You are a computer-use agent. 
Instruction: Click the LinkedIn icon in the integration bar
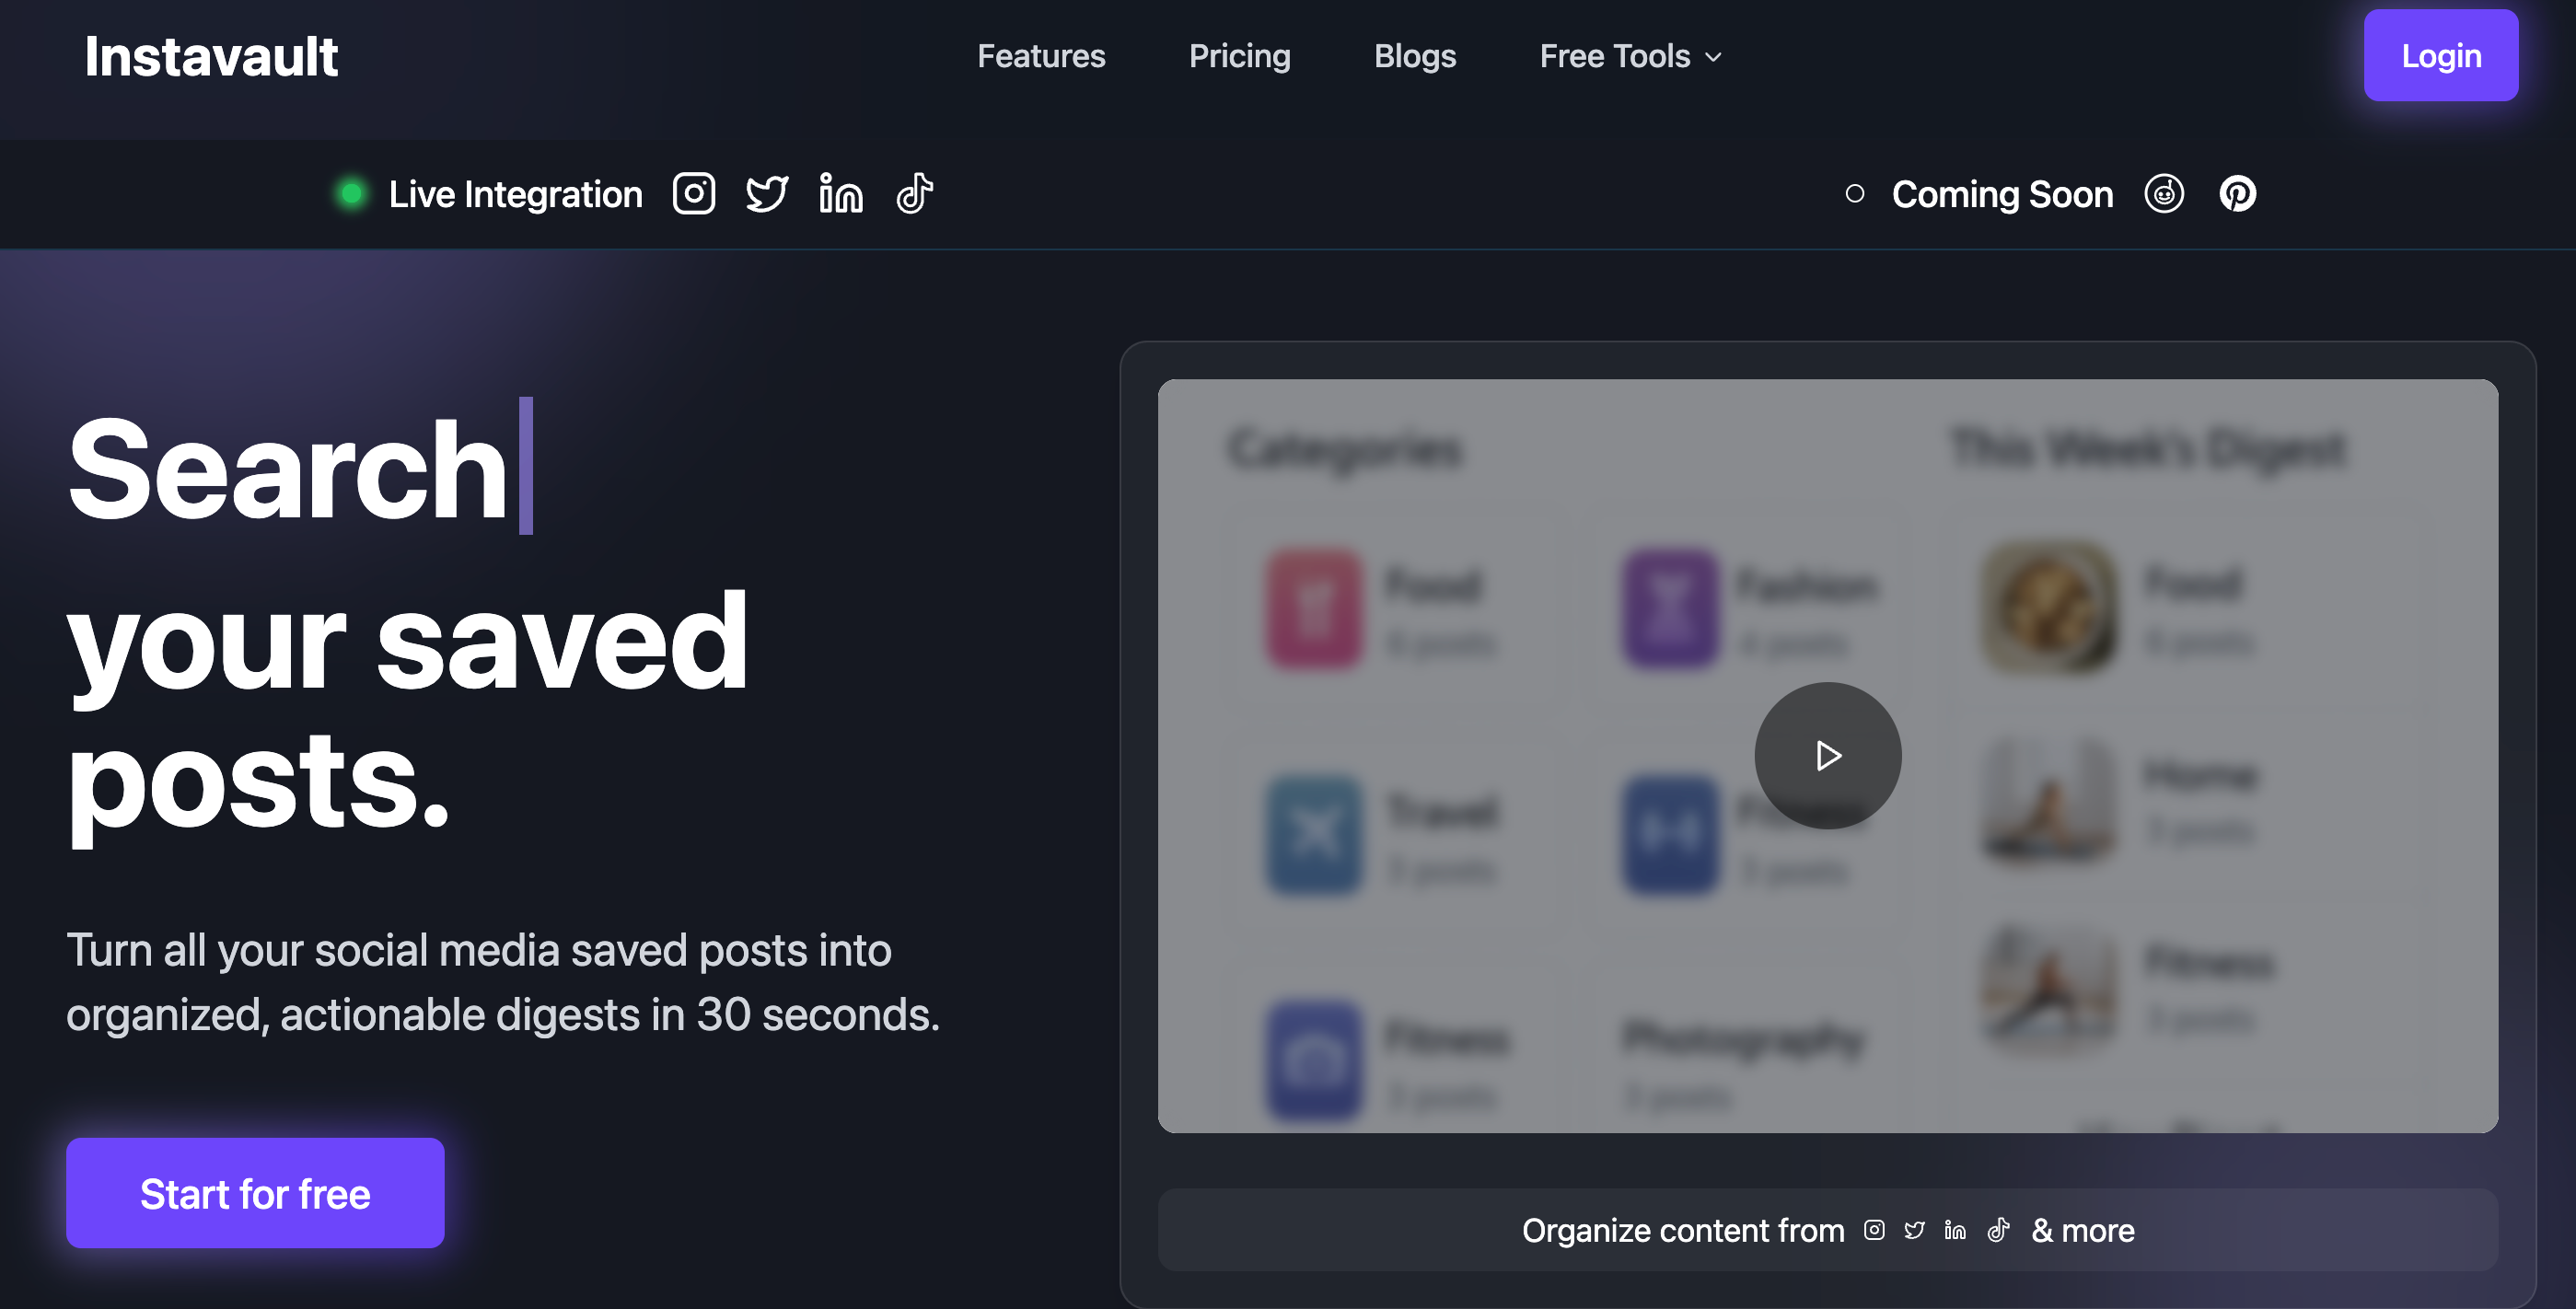840,194
